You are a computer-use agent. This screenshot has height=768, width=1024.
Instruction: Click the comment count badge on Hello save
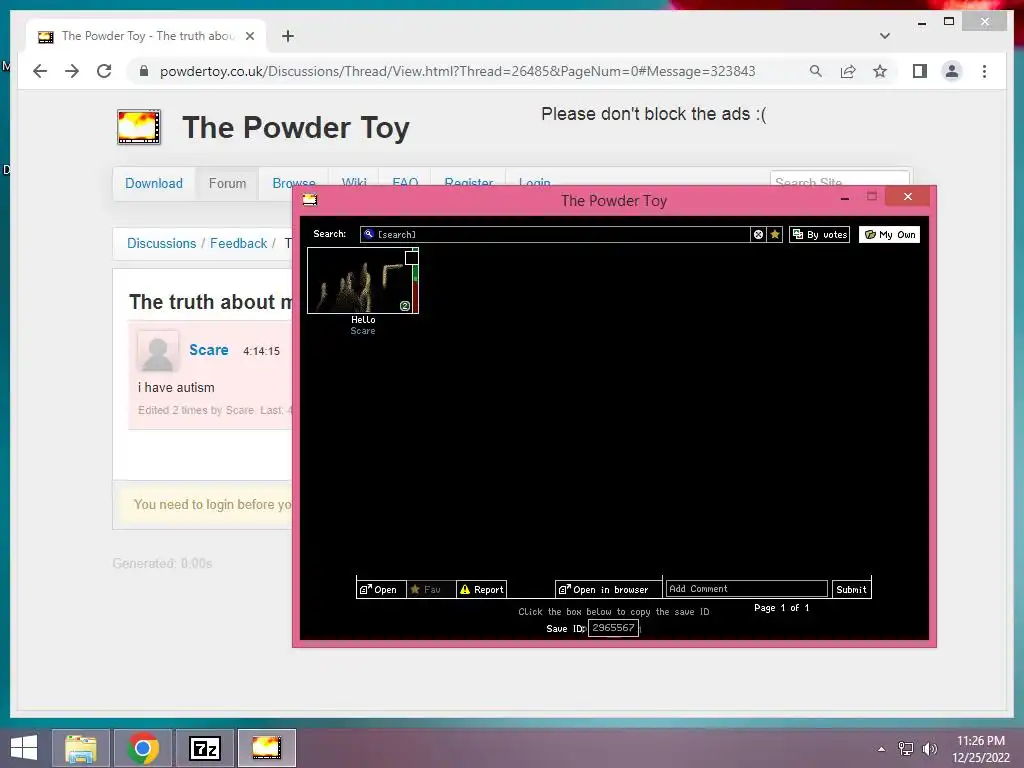coord(404,306)
